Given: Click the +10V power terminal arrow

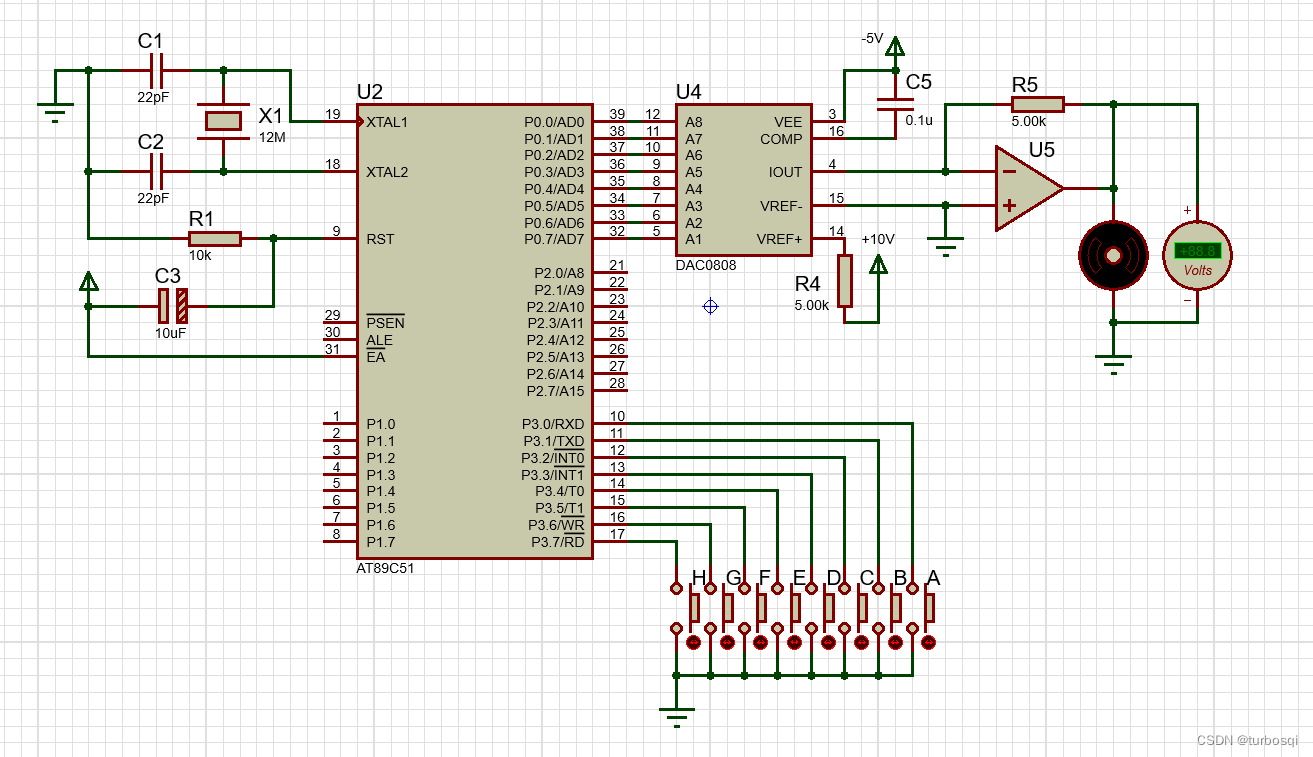Looking at the screenshot, I should pyautogui.click(x=878, y=265).
